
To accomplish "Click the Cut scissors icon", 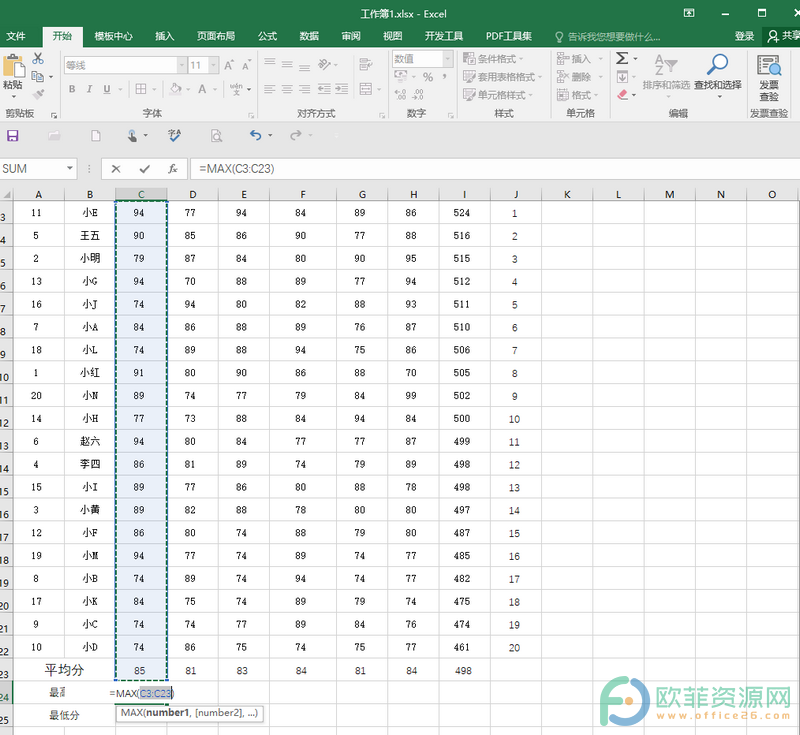I will (x=38, y=59).
